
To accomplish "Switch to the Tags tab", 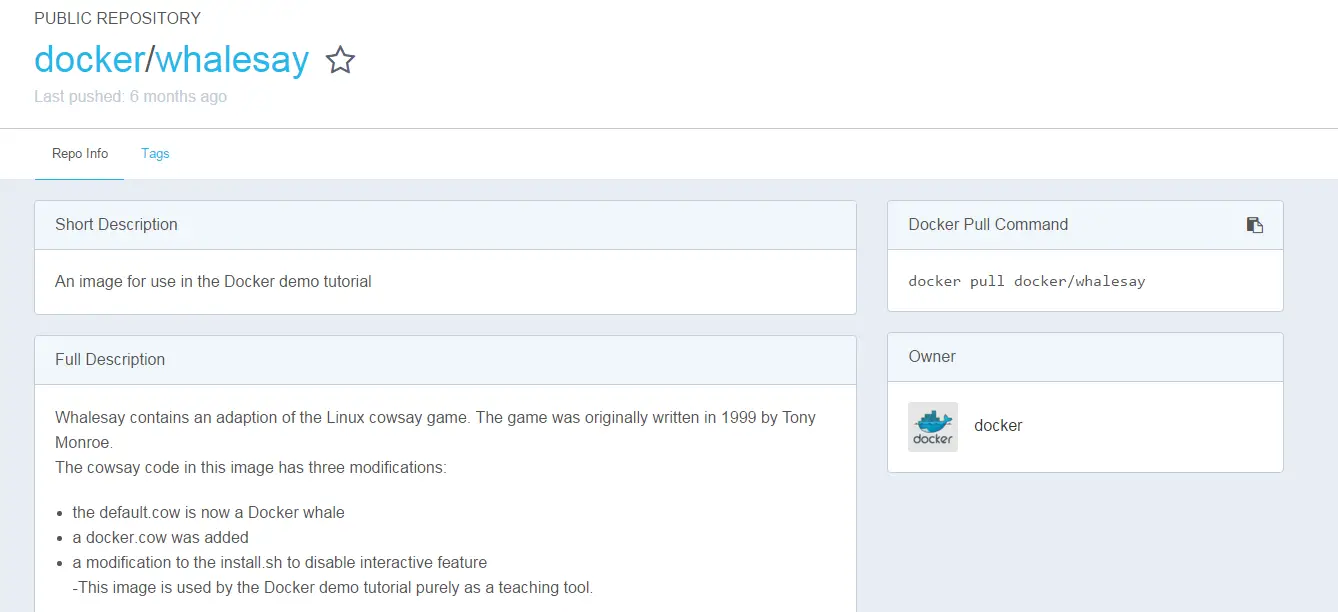I will (155, 154).
